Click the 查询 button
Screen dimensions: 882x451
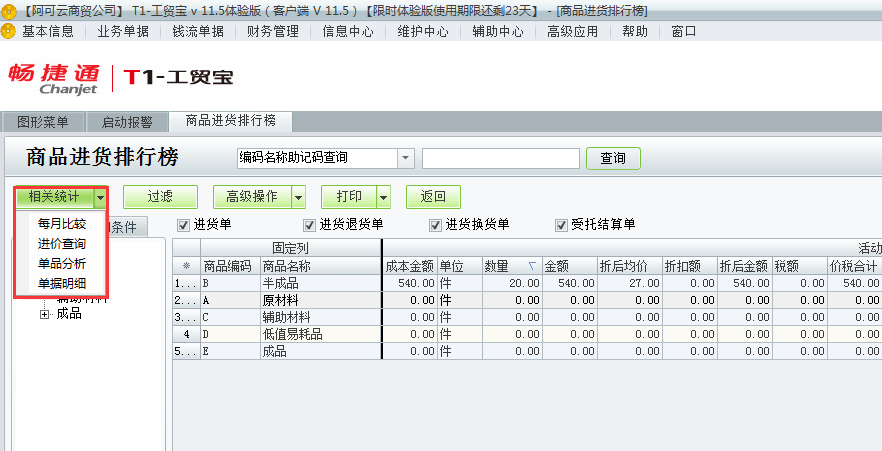(613, 159)
